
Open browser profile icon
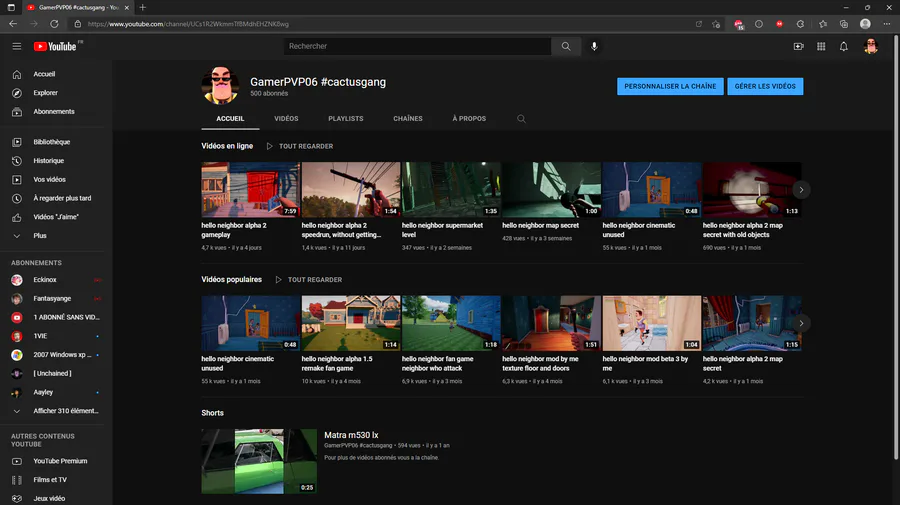coord(865,24)
